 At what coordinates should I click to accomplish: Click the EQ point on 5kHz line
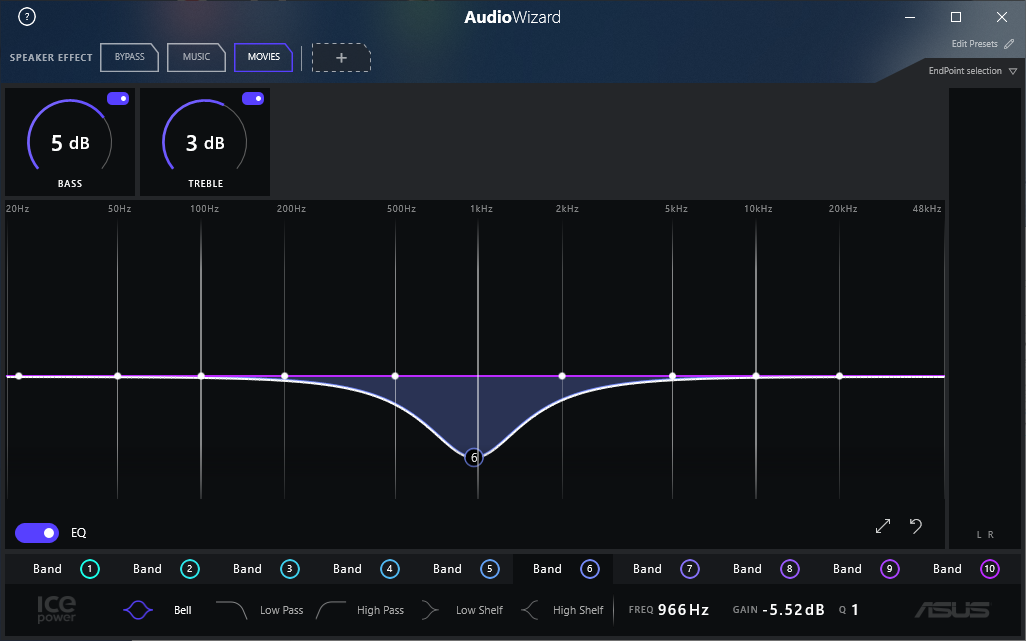(673, 376)
